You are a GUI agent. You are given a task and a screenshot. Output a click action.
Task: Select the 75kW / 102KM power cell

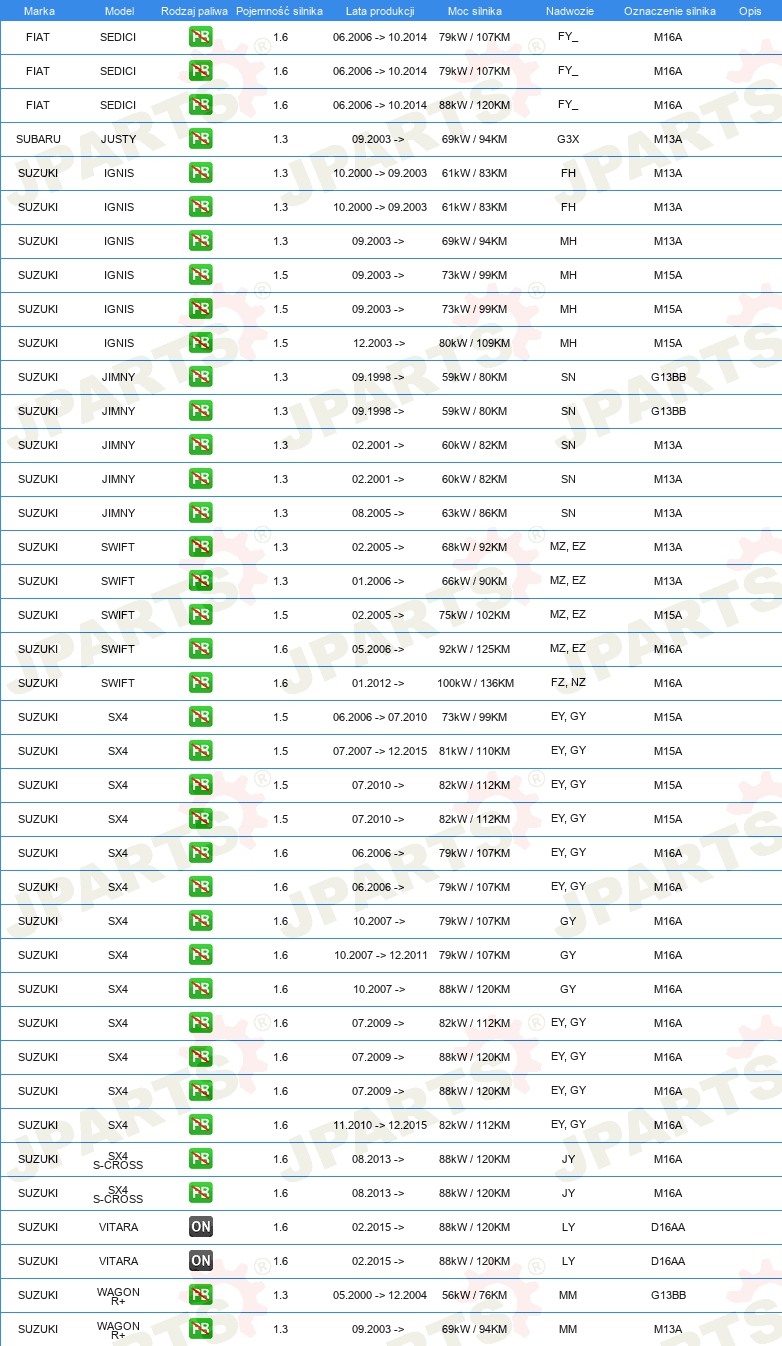tap(475, 615)
